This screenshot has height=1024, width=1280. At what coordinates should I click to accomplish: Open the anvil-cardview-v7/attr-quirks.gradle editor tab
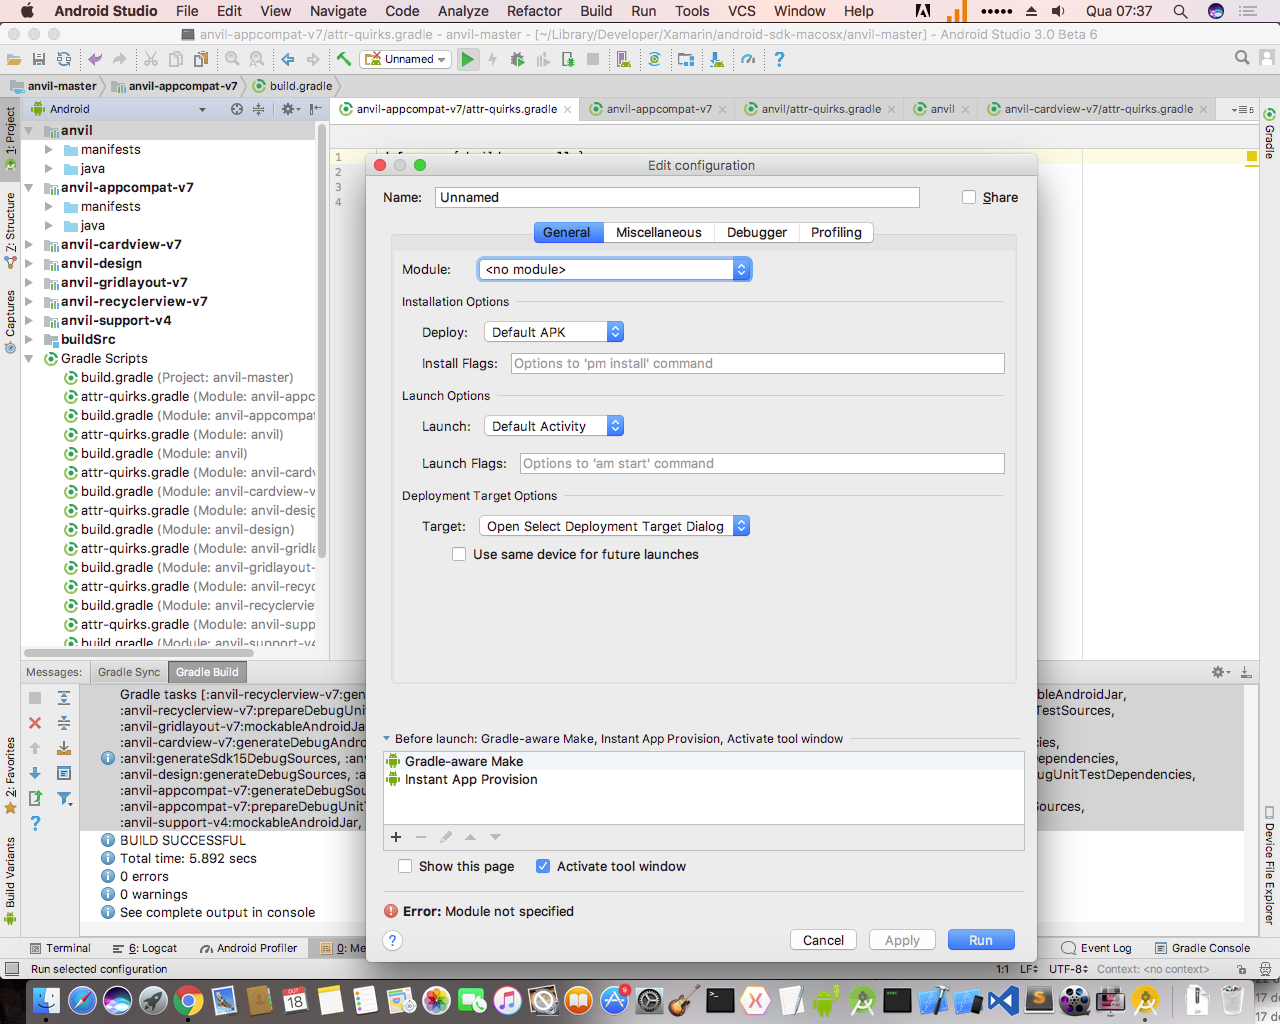[1097, 109]
